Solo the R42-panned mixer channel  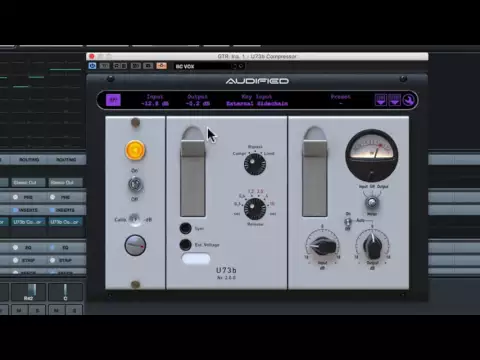pyautogui.click(x=38, y=310)
